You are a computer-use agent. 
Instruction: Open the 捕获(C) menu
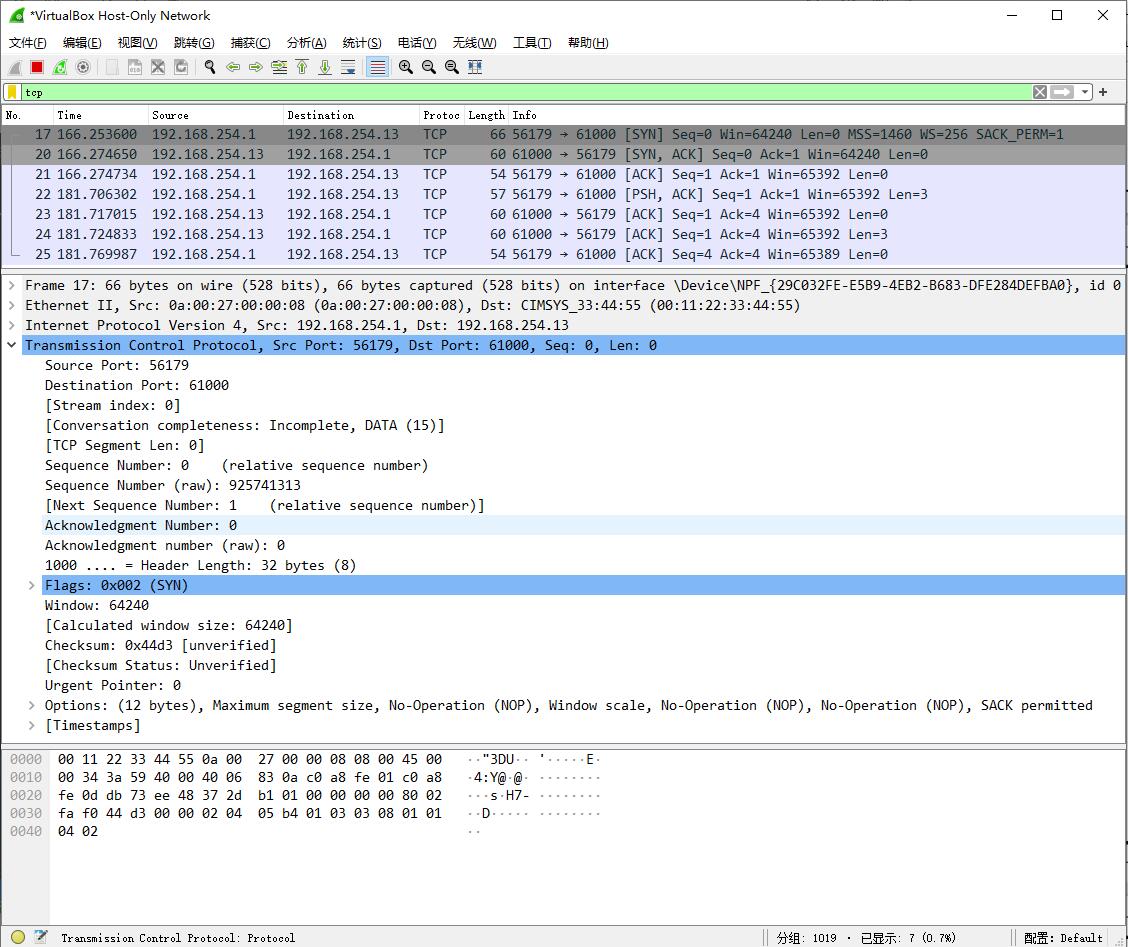click(250, 43)
